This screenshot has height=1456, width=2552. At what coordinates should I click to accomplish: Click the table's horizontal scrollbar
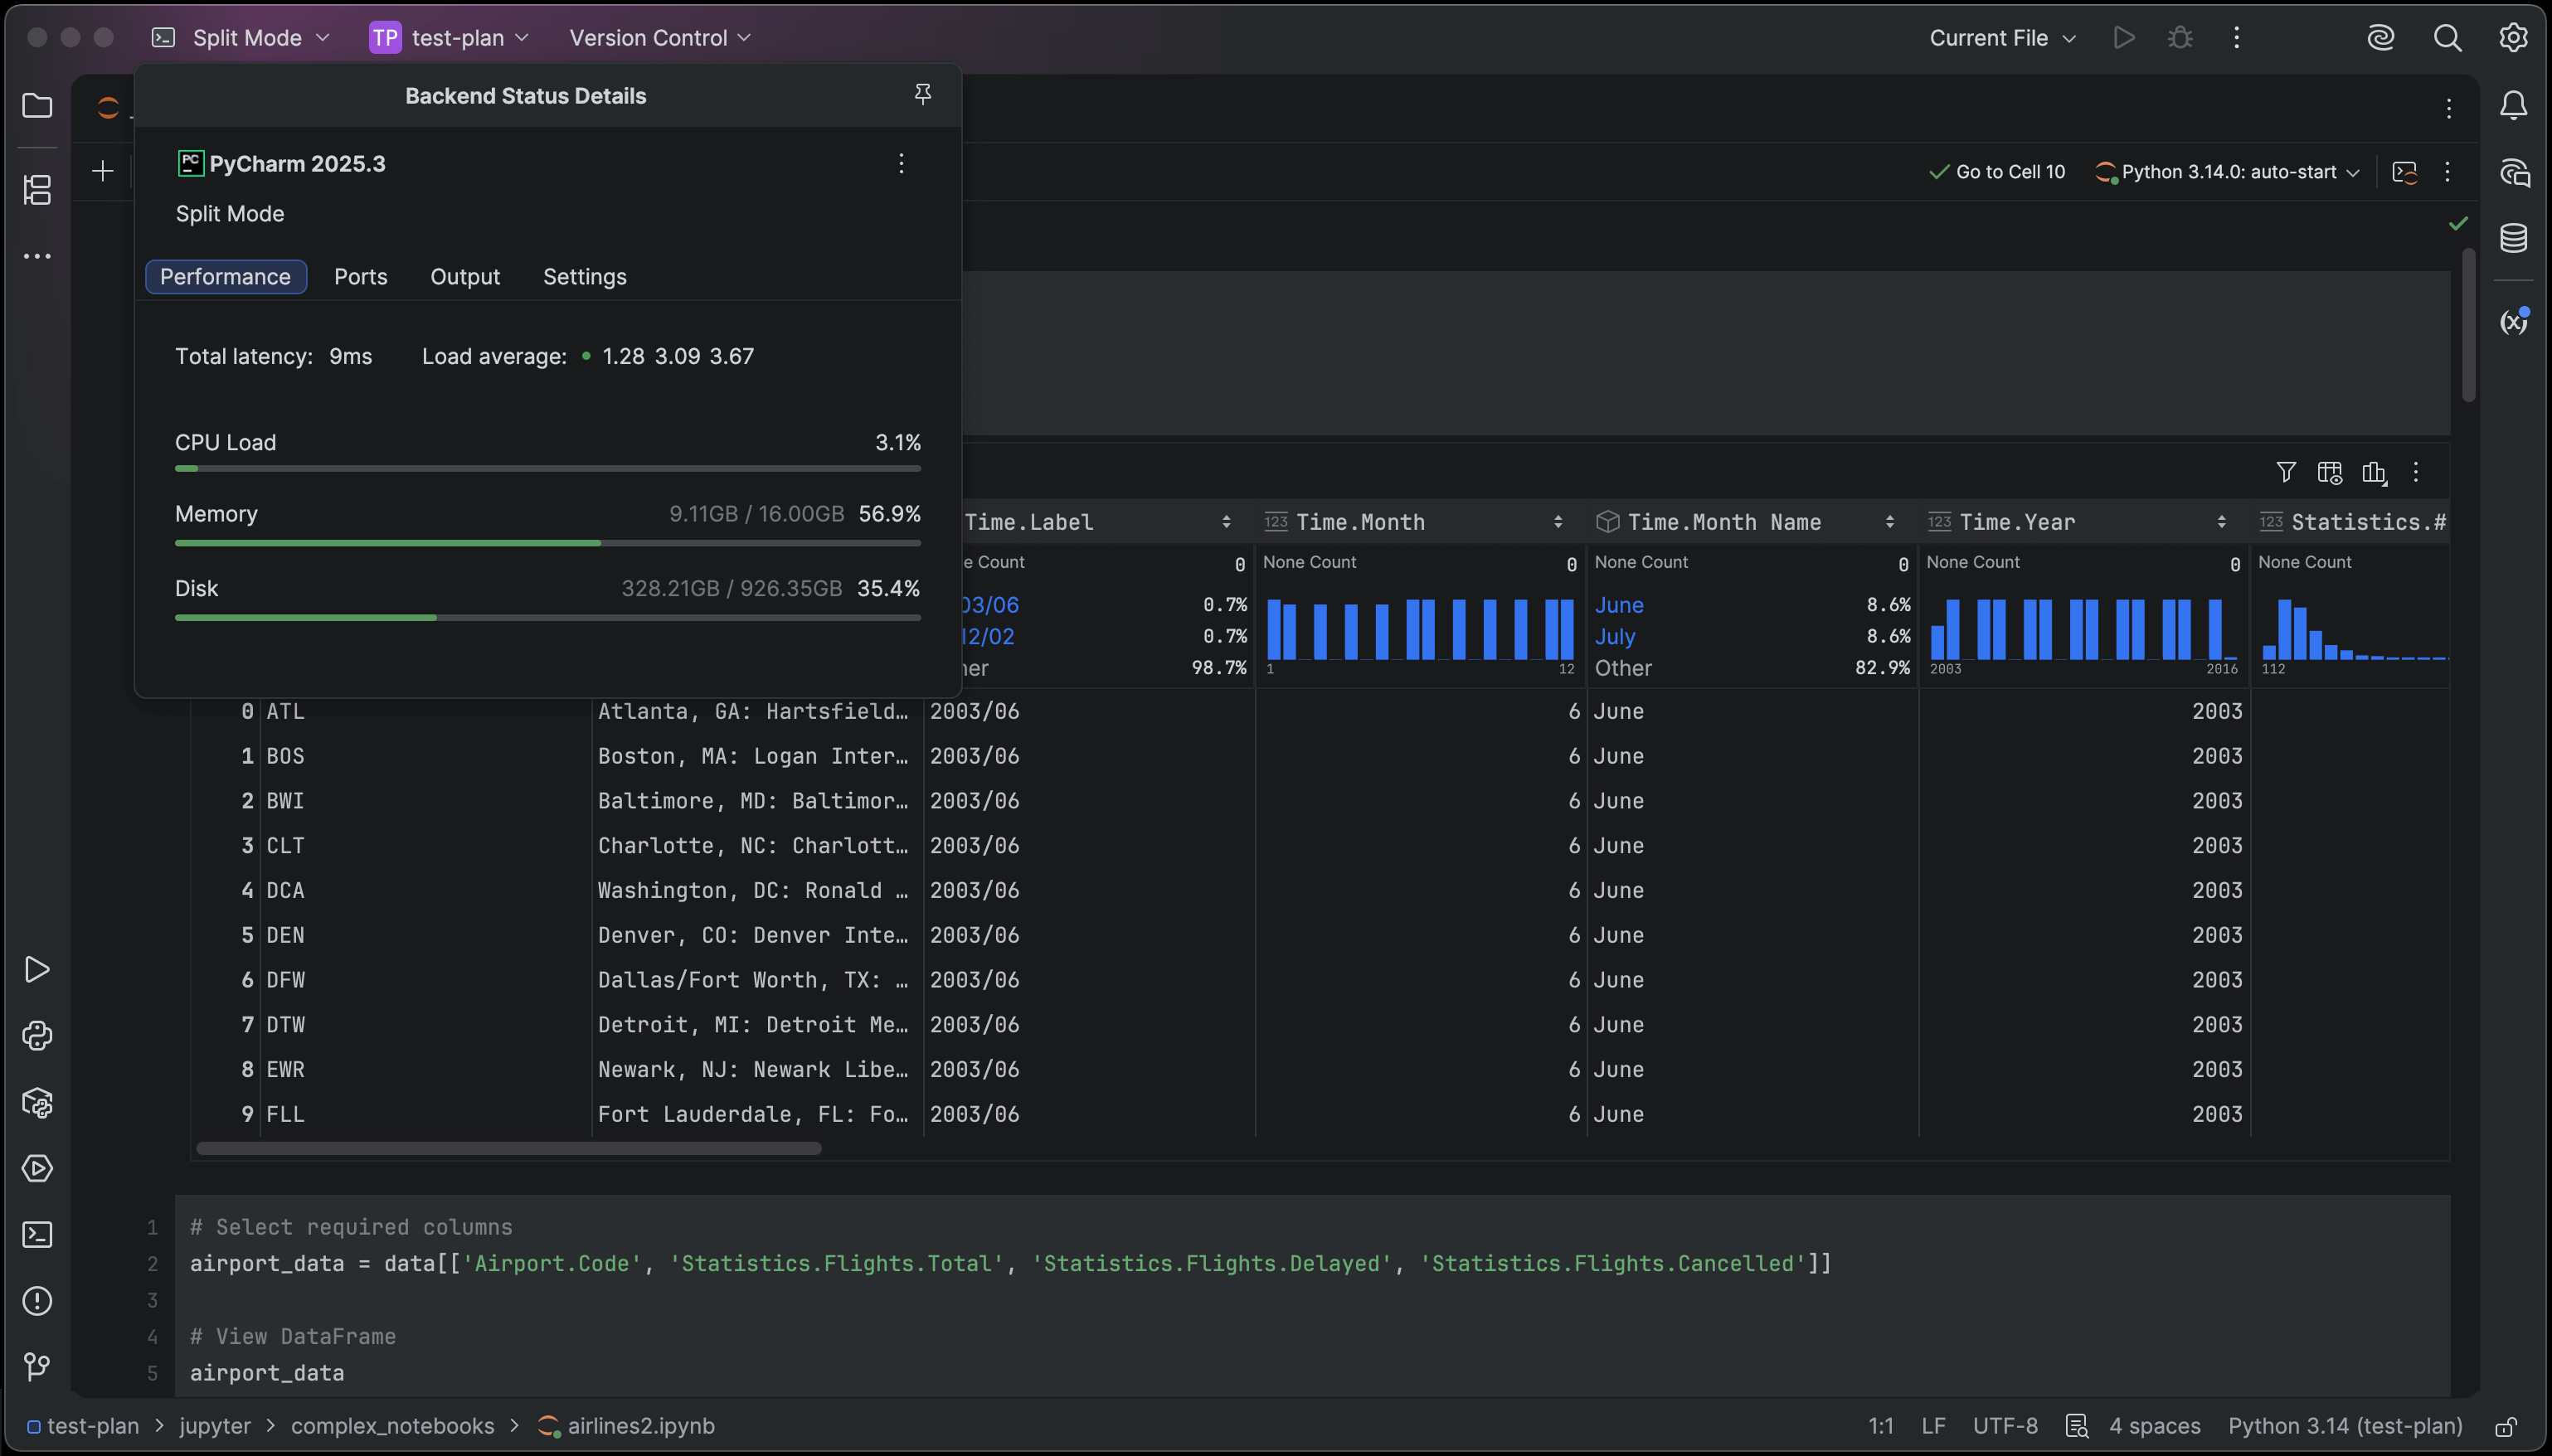[508, 1148]
